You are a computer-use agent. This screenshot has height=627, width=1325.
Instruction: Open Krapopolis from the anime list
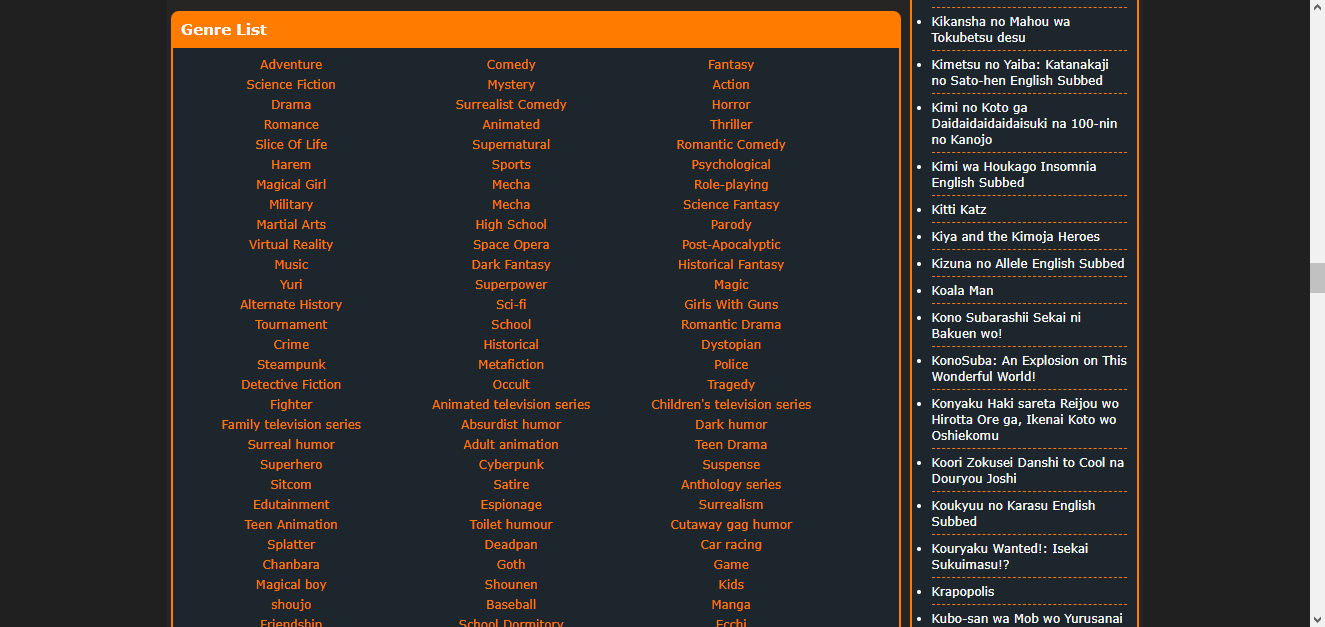coord(964,591)
